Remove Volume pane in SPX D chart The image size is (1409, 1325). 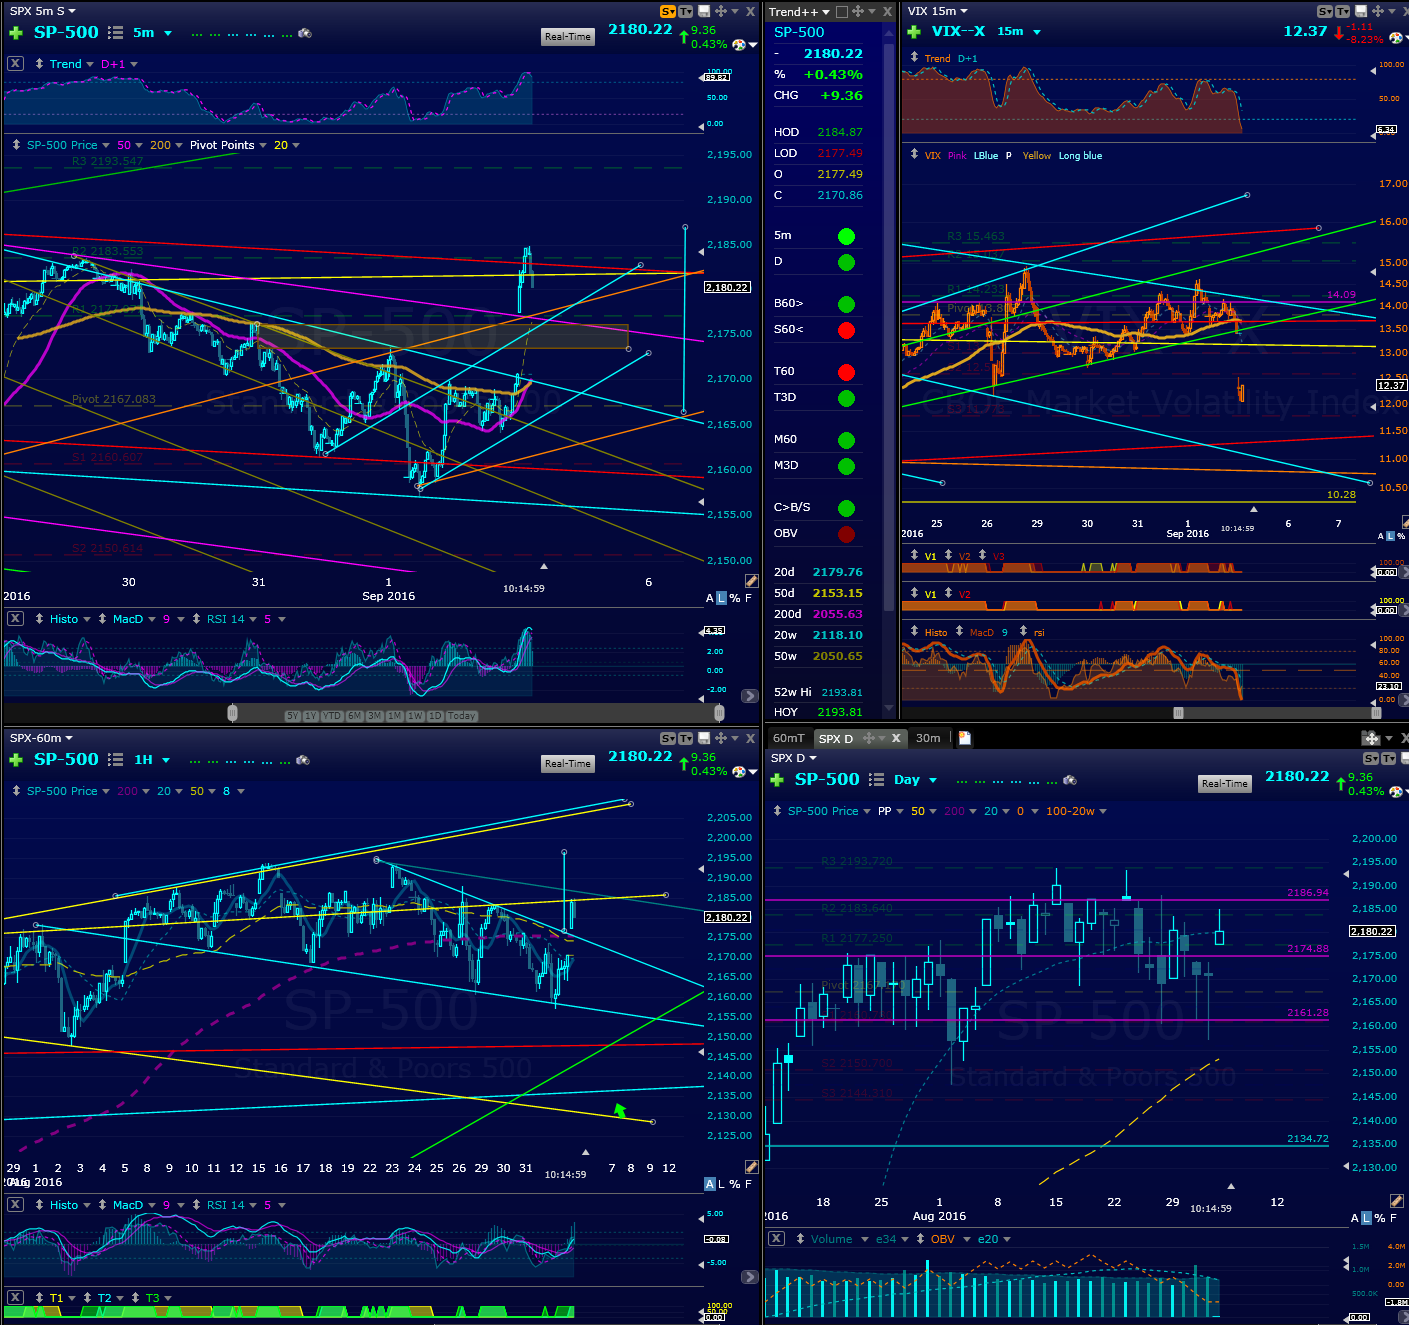coord(776,1239)
